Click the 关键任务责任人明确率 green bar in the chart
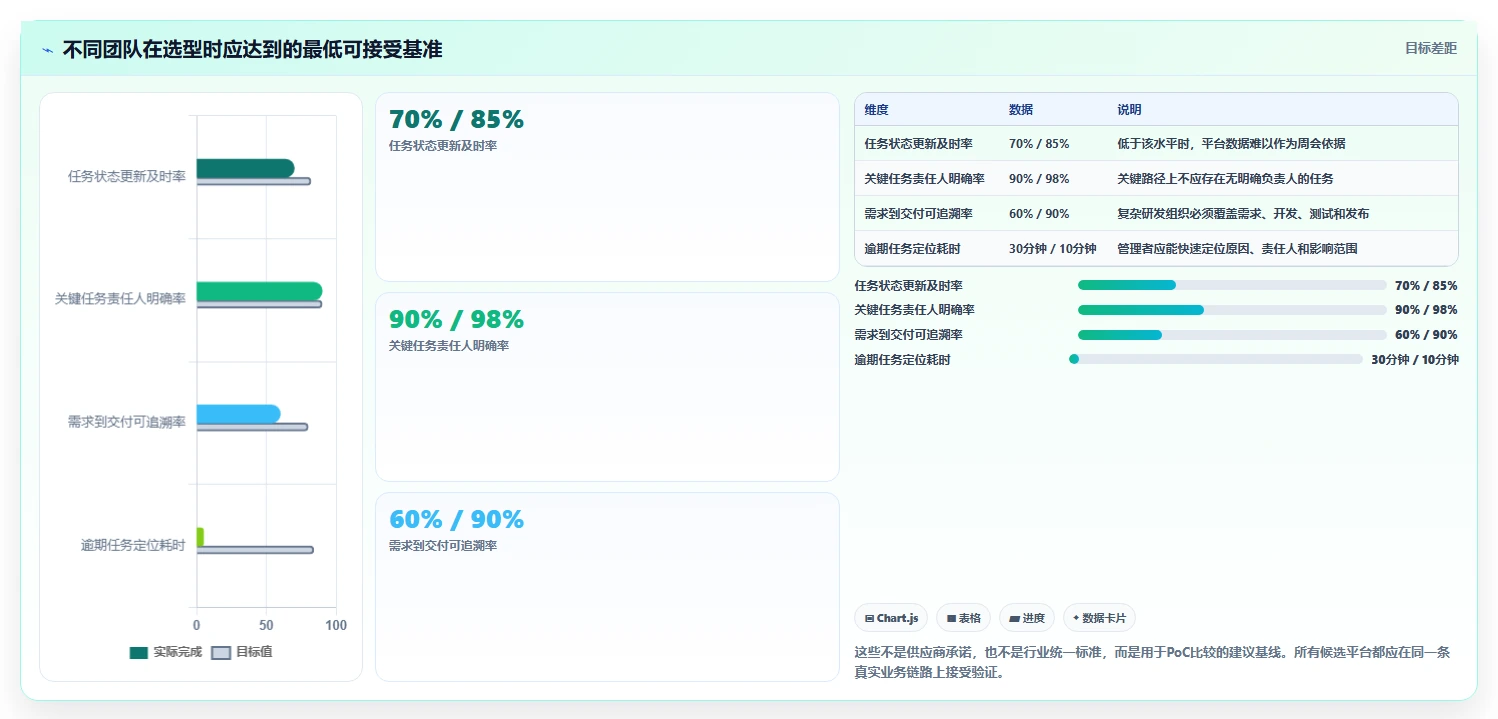Viewport: 1498px width, 719px height. point(259,291)
